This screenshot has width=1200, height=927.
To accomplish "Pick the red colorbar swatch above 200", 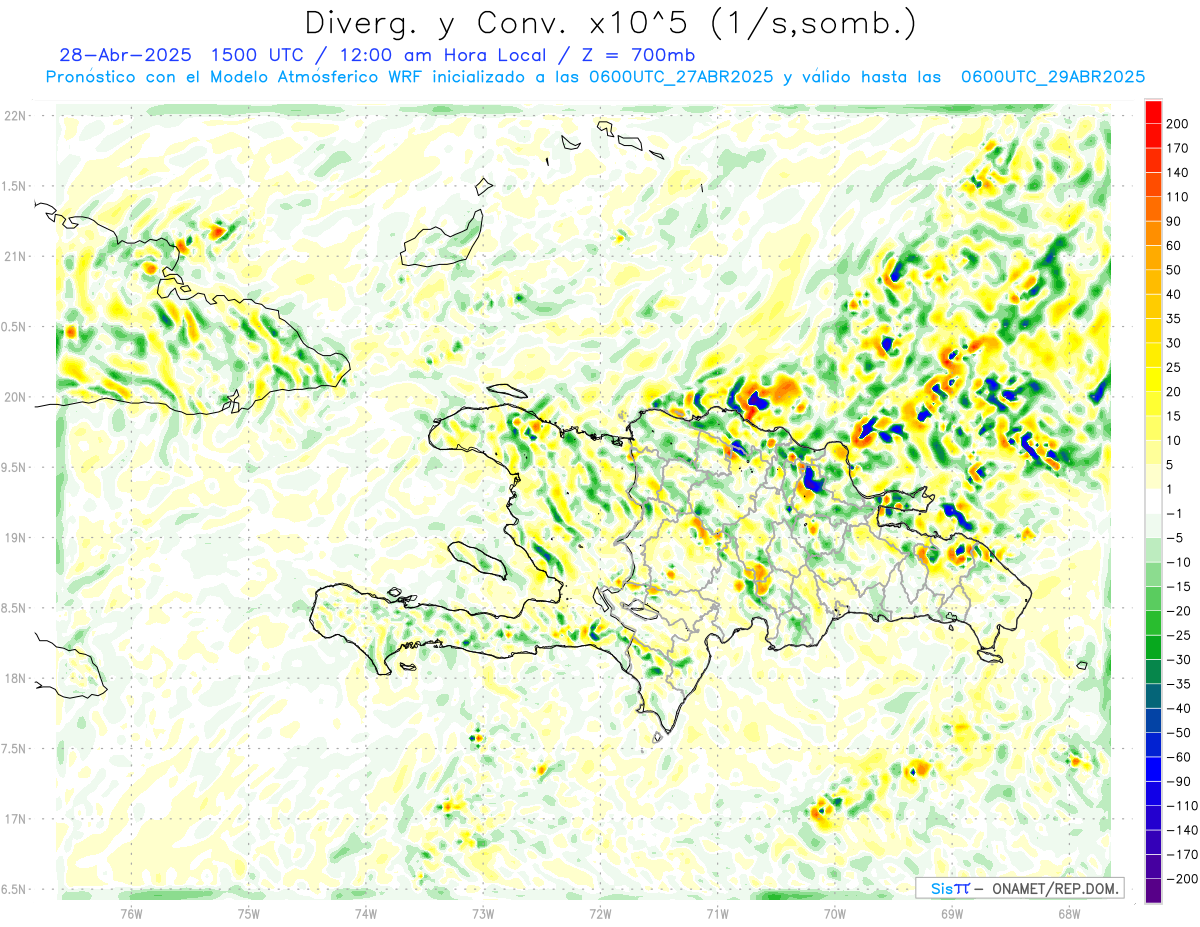I will 1153,111.
